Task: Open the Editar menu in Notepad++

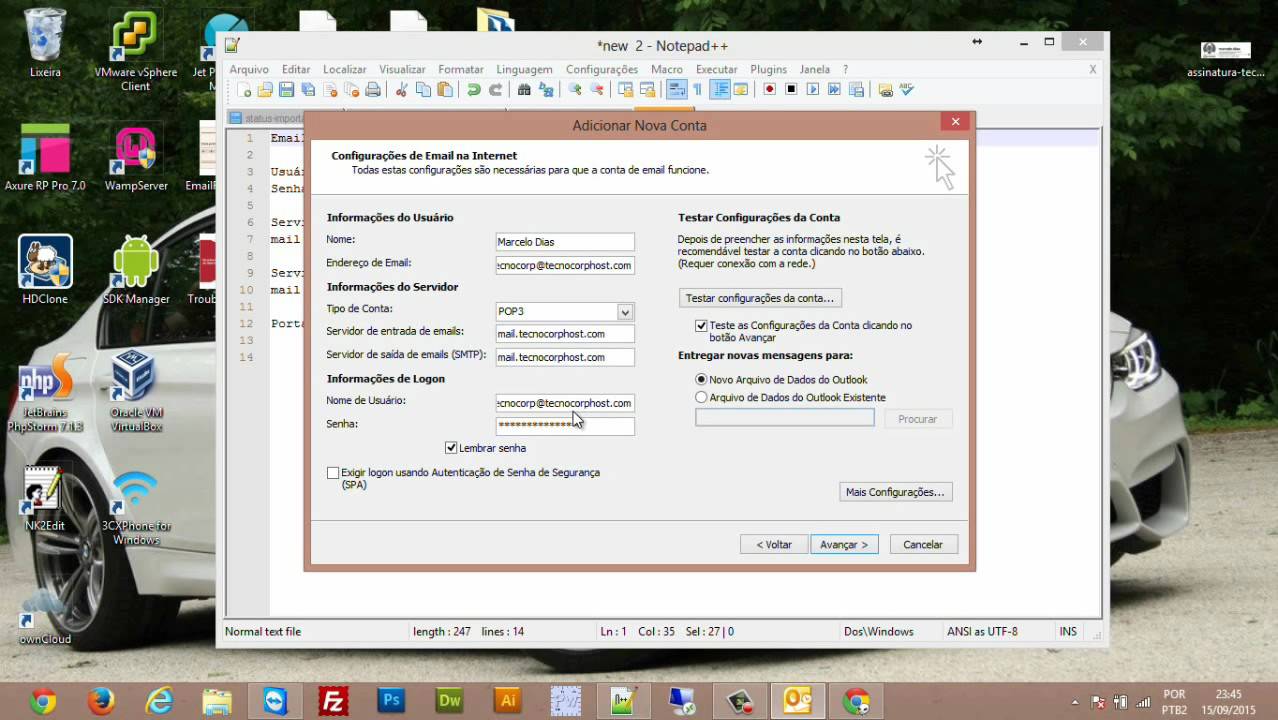Action: (296, 69)
